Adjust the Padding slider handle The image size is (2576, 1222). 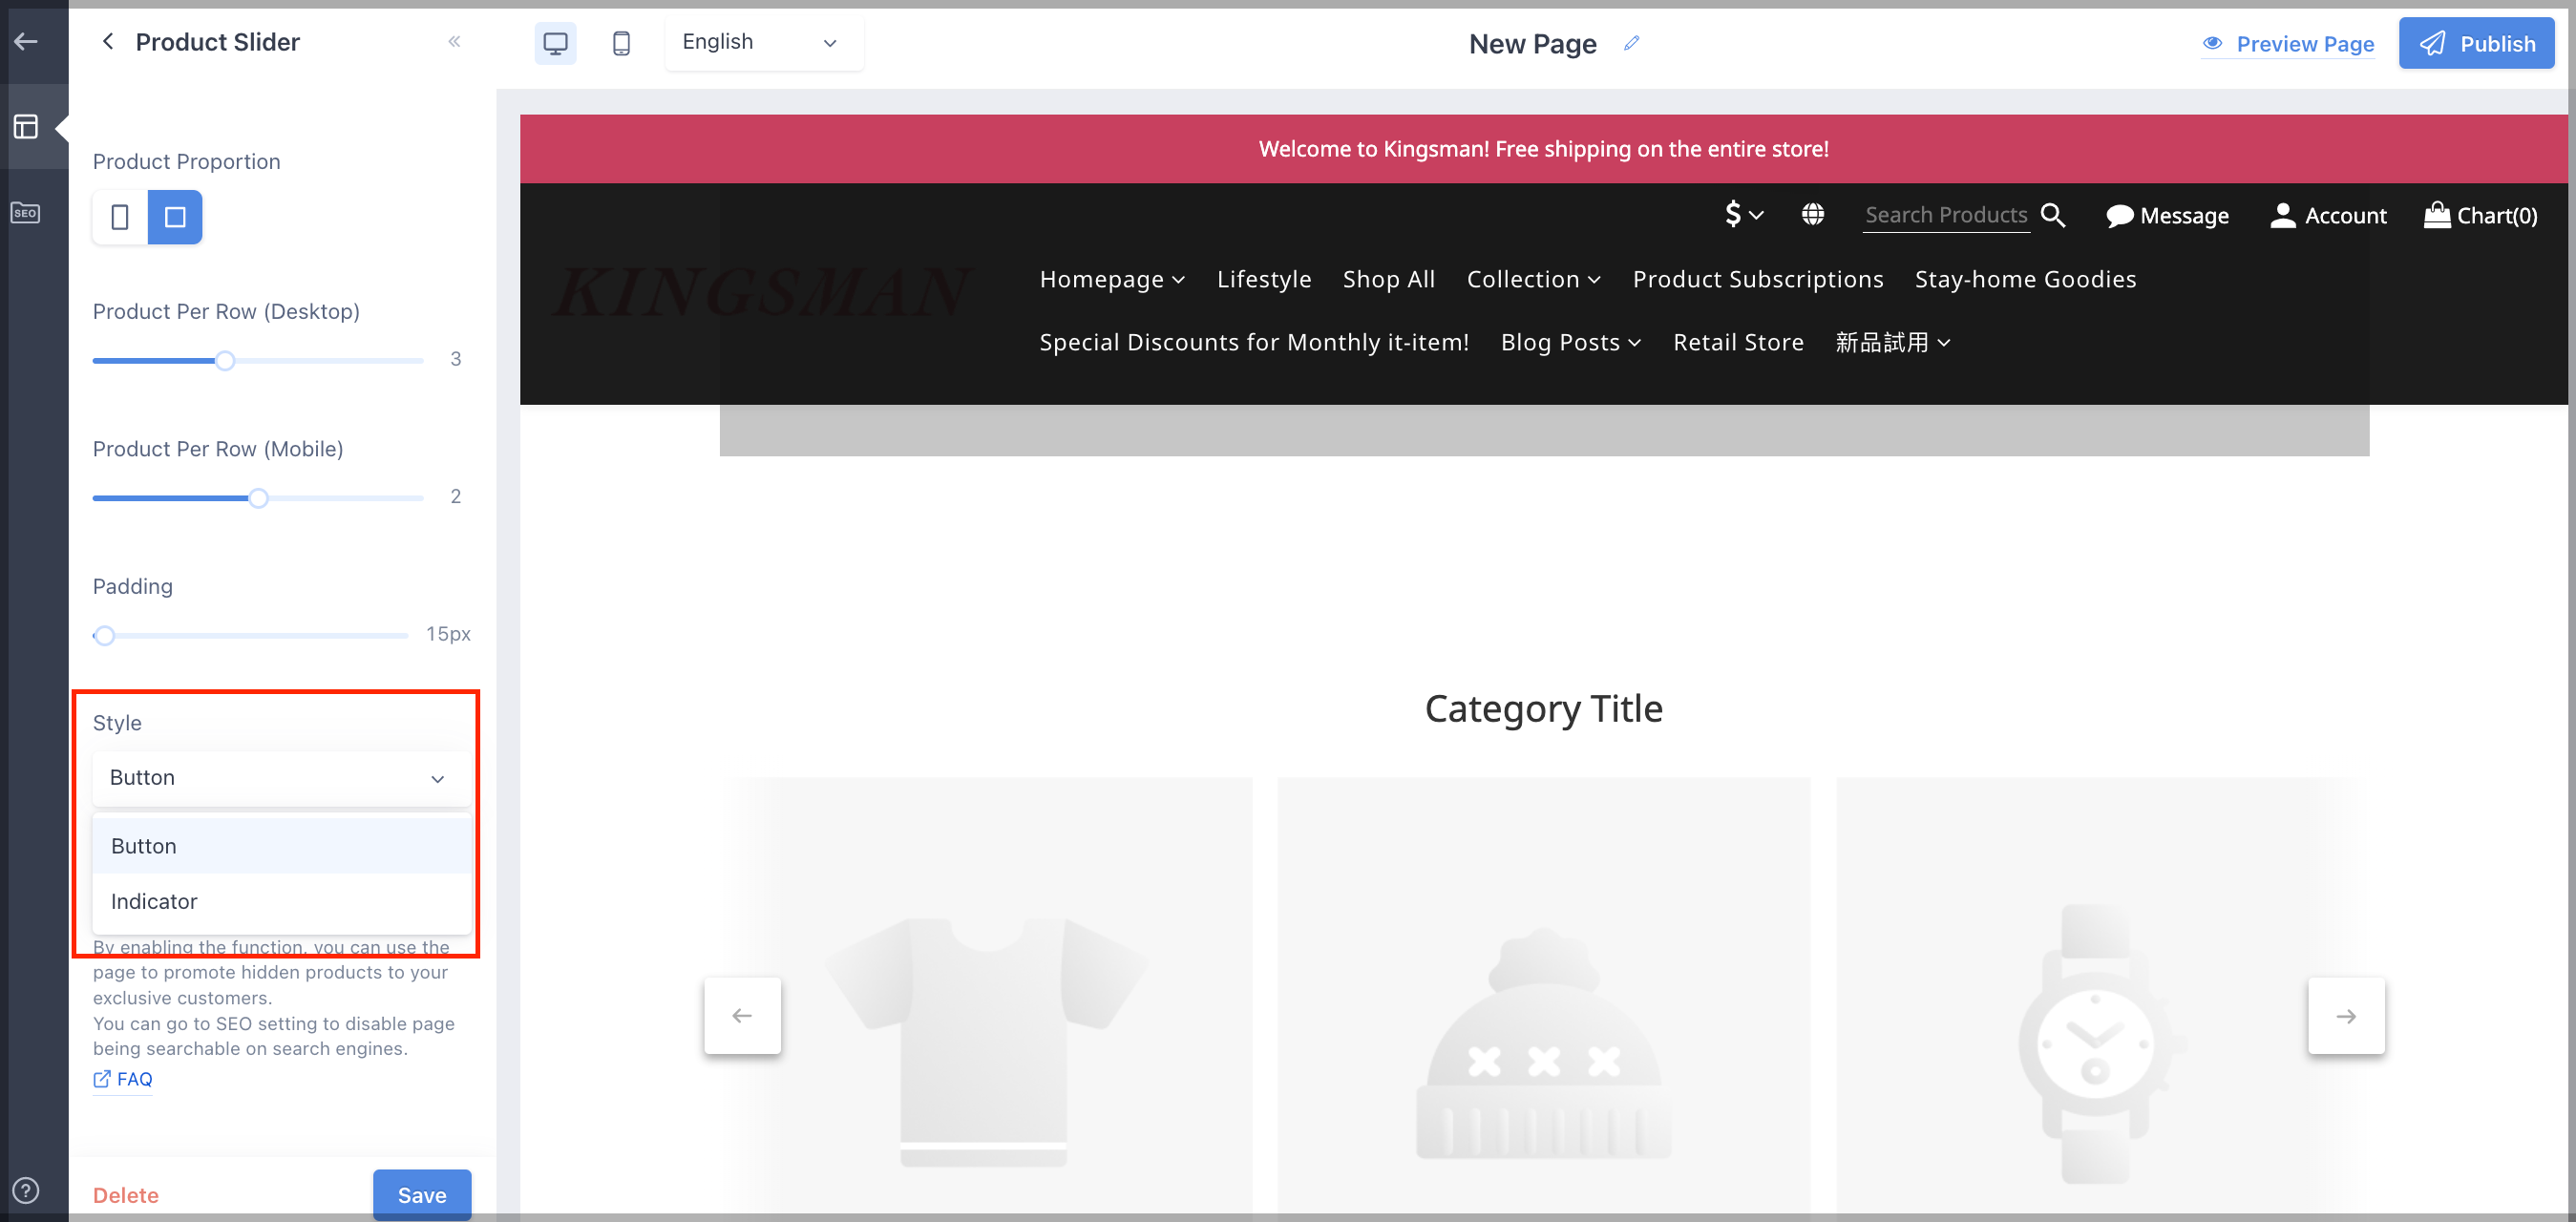point(104,636)
